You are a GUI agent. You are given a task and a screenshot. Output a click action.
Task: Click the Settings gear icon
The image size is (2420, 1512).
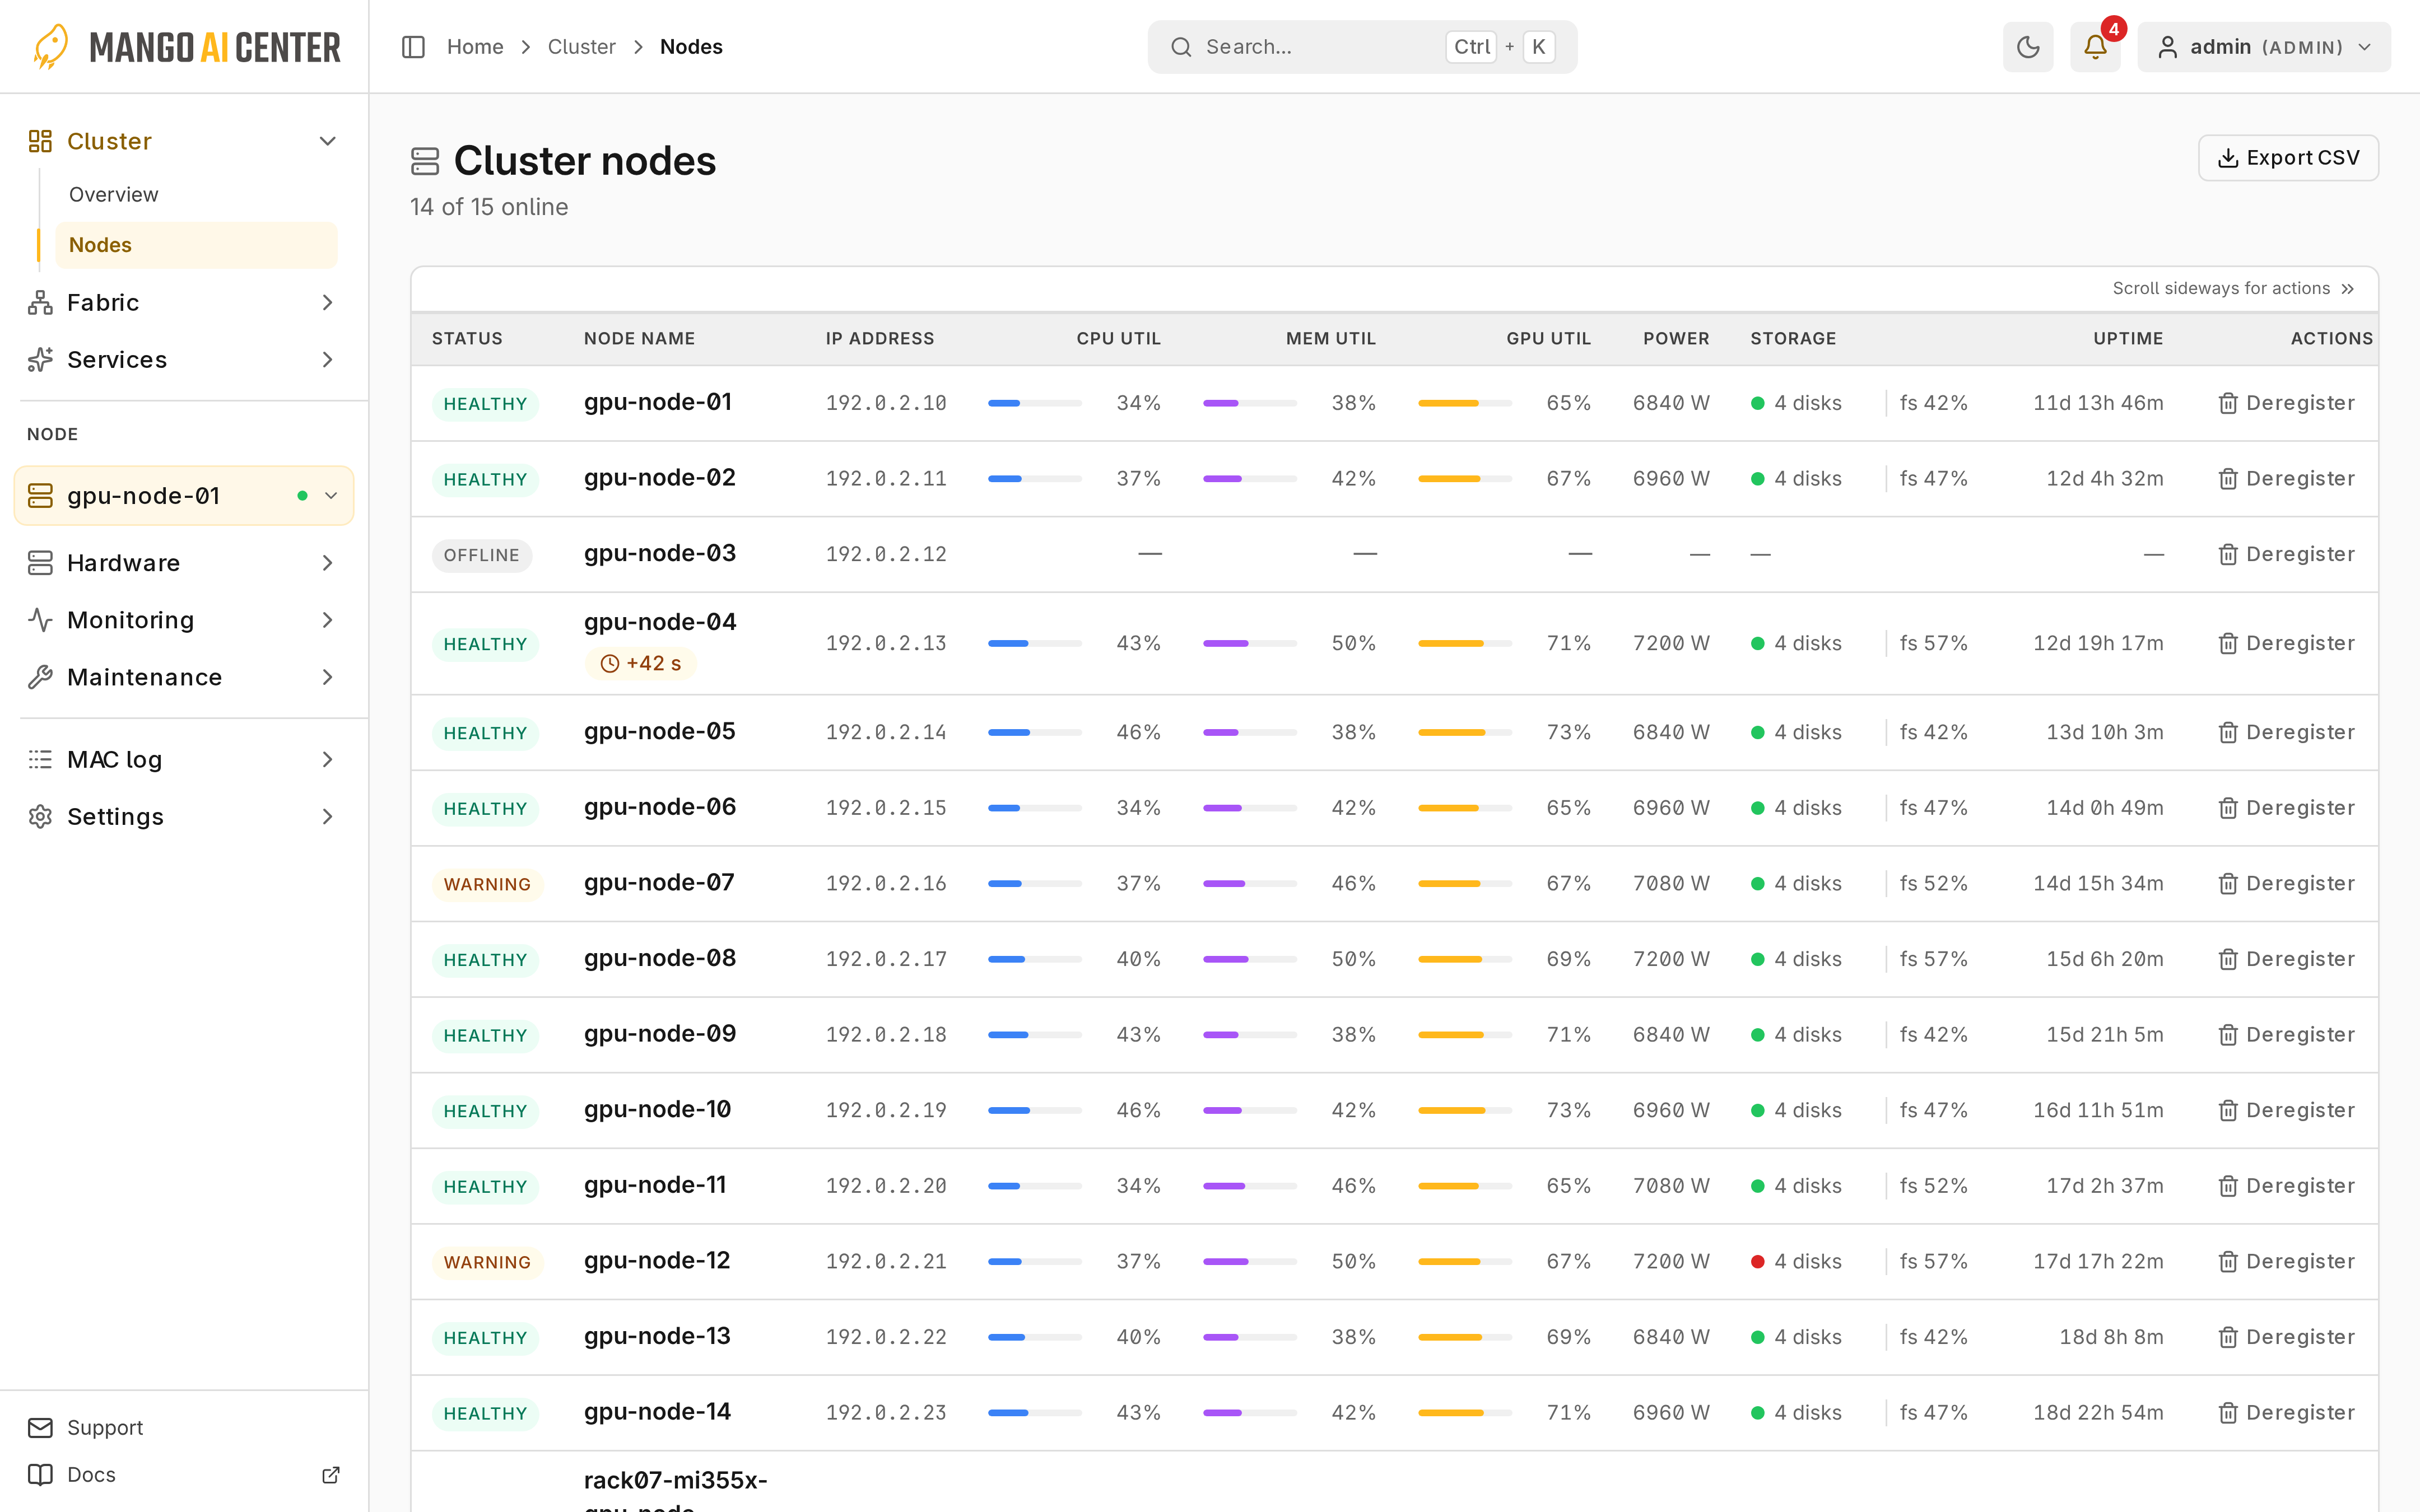click(x=40, y=816)
